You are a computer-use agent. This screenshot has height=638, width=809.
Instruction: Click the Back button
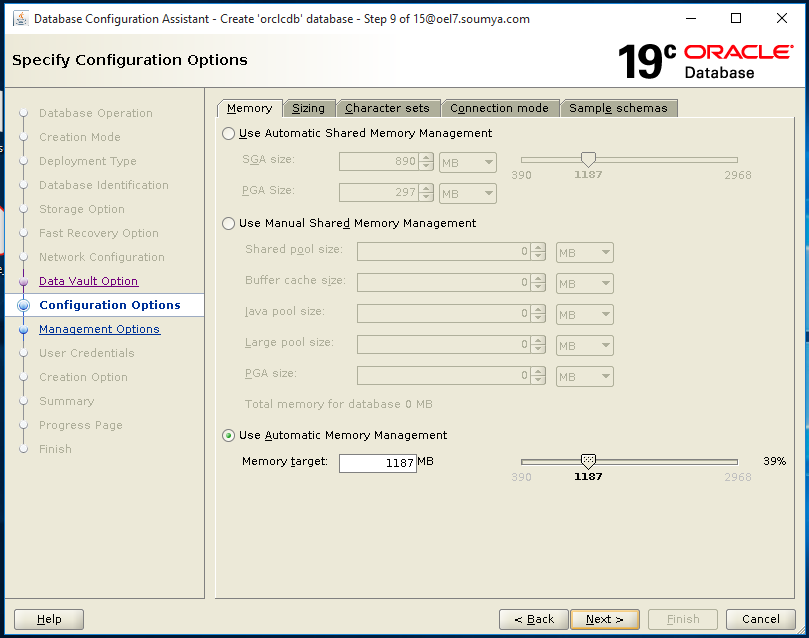(x=534, y=619)
